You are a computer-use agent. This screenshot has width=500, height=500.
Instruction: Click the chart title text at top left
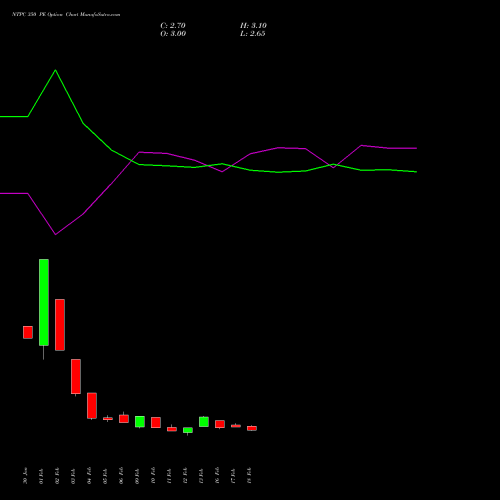point(66,15)
